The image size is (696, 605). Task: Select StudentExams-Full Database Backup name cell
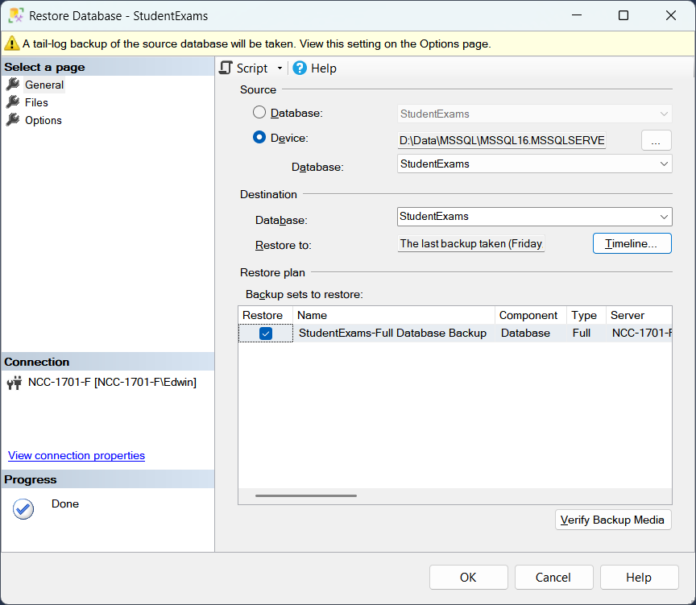(x=392, y=333)
